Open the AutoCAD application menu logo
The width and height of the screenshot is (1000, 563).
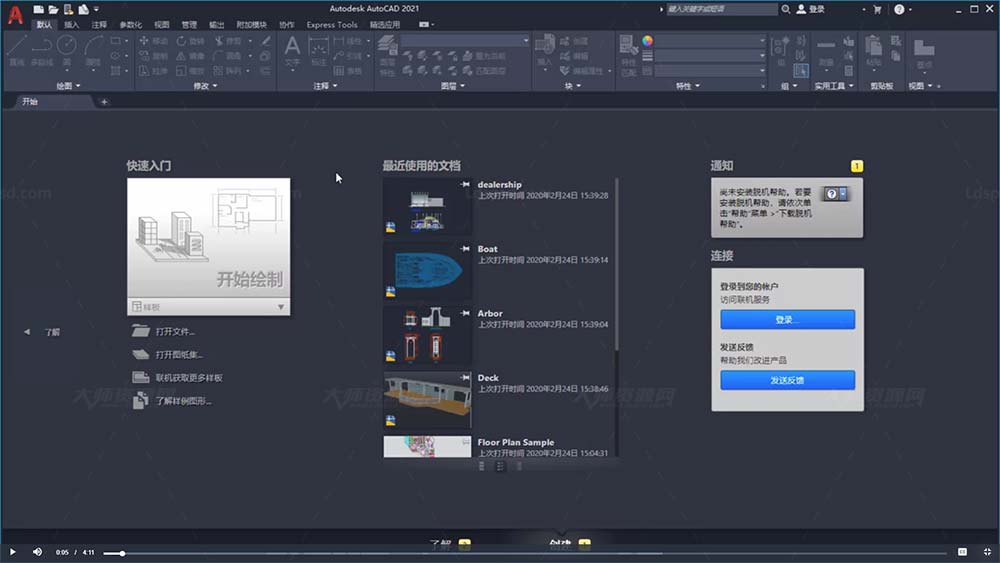(15, 14)
